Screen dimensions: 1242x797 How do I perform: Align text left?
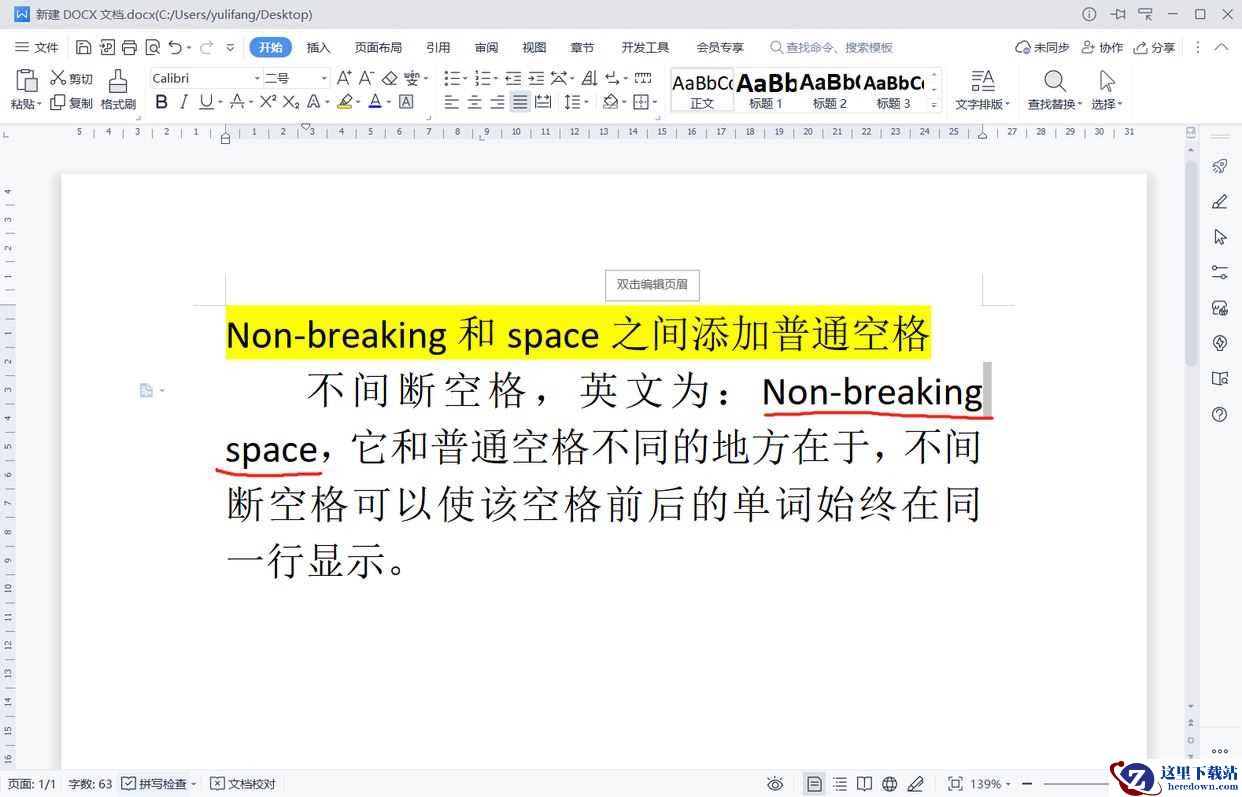452,102
